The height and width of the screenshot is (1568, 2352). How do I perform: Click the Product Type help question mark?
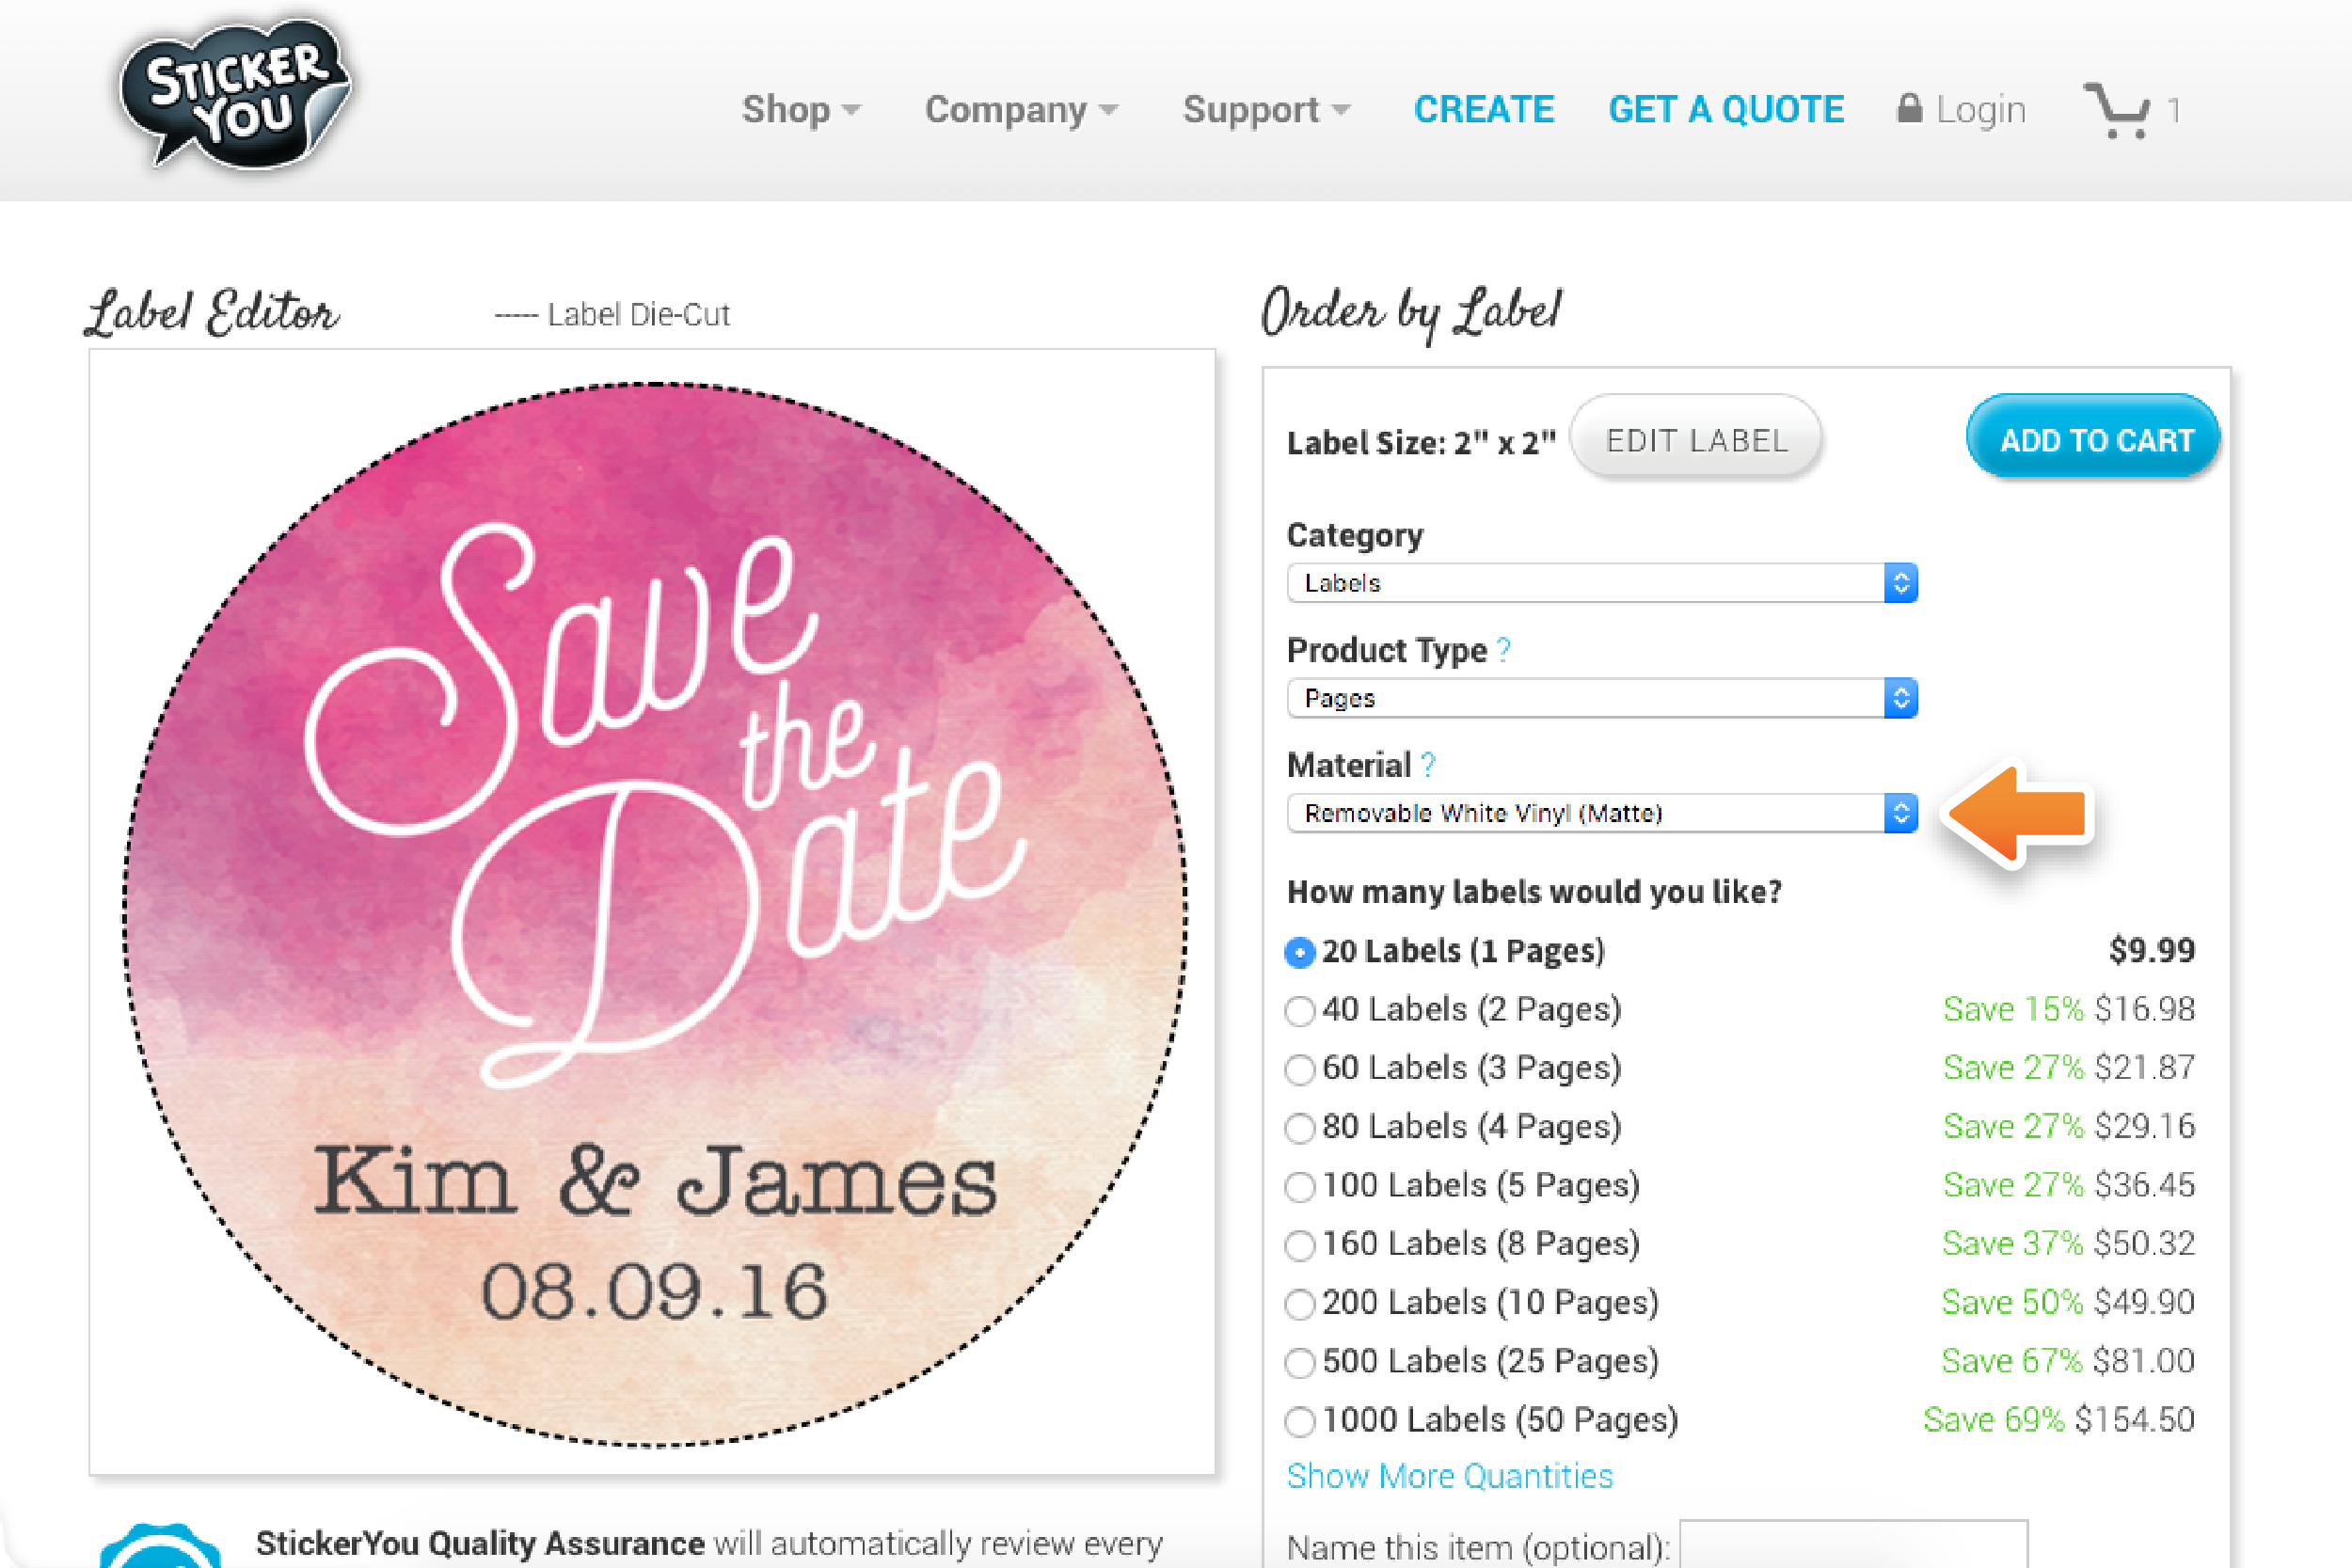coord(1503,651)
